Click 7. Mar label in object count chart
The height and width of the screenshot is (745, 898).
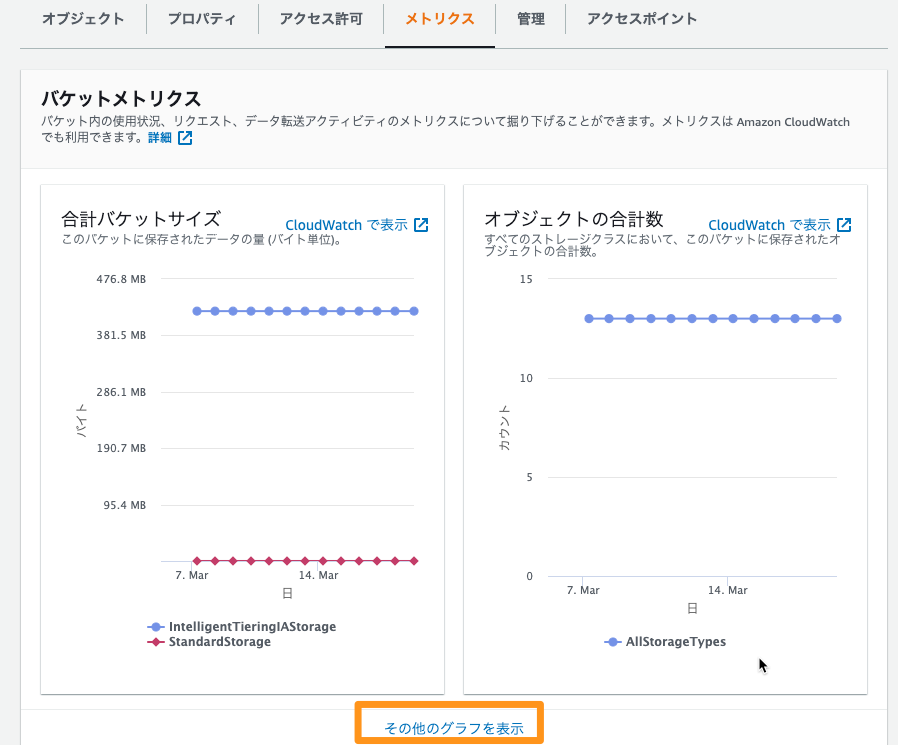(583, 590)
